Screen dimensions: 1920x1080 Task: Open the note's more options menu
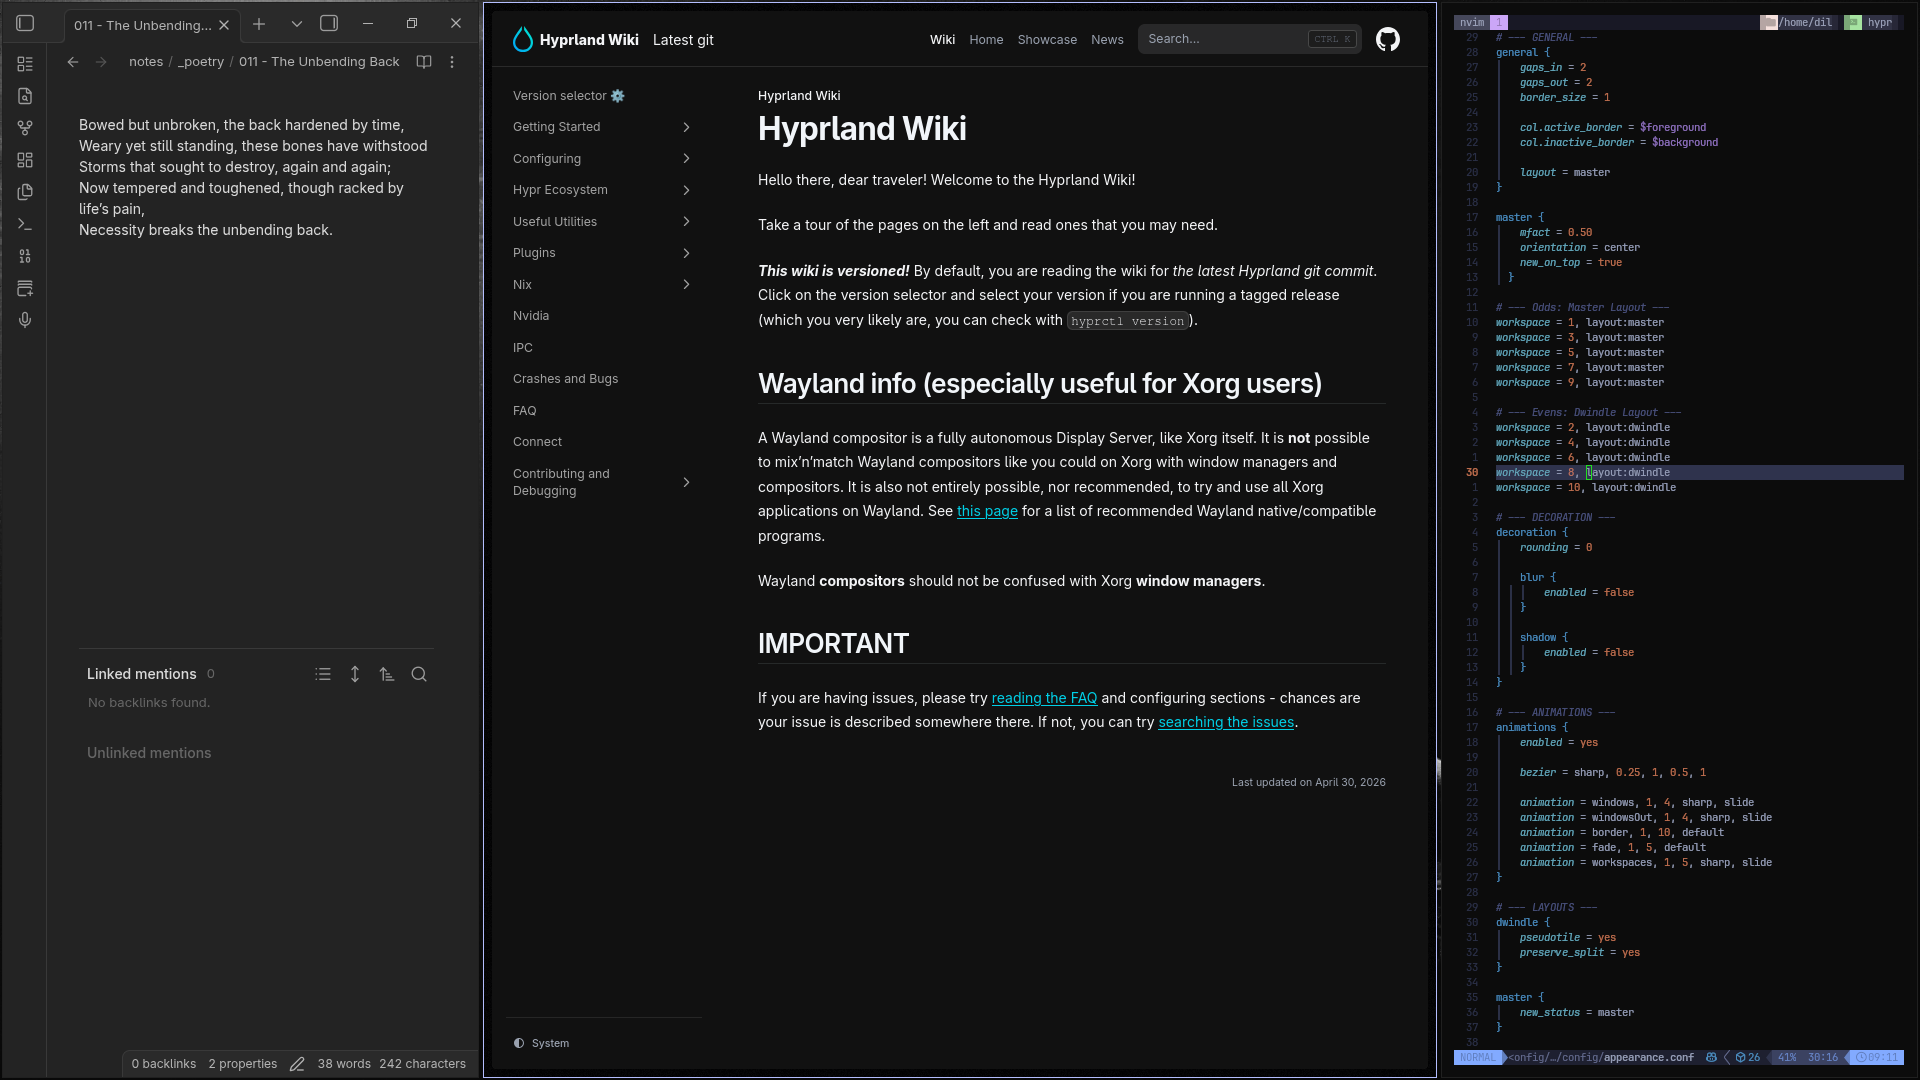pyautogui.click(x=452, y=62)
